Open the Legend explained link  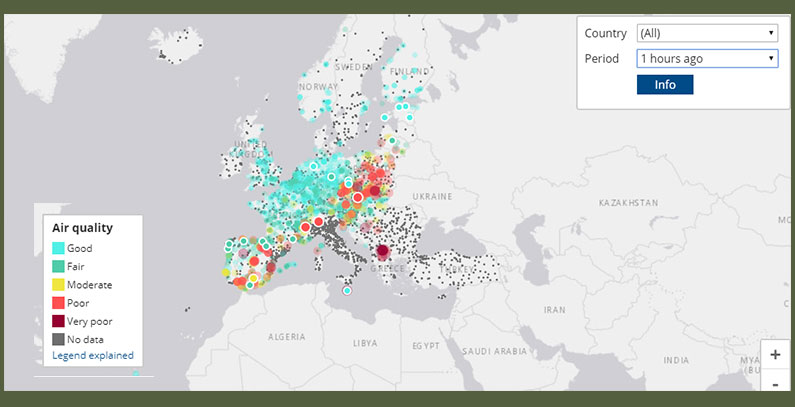93,355
